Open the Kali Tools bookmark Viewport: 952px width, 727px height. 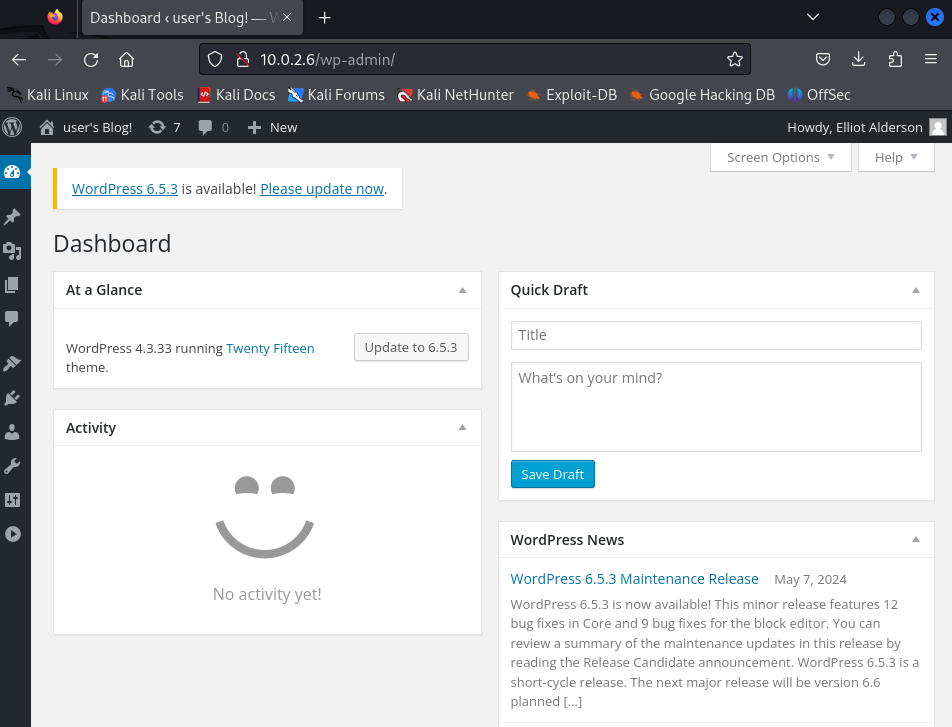142,95
